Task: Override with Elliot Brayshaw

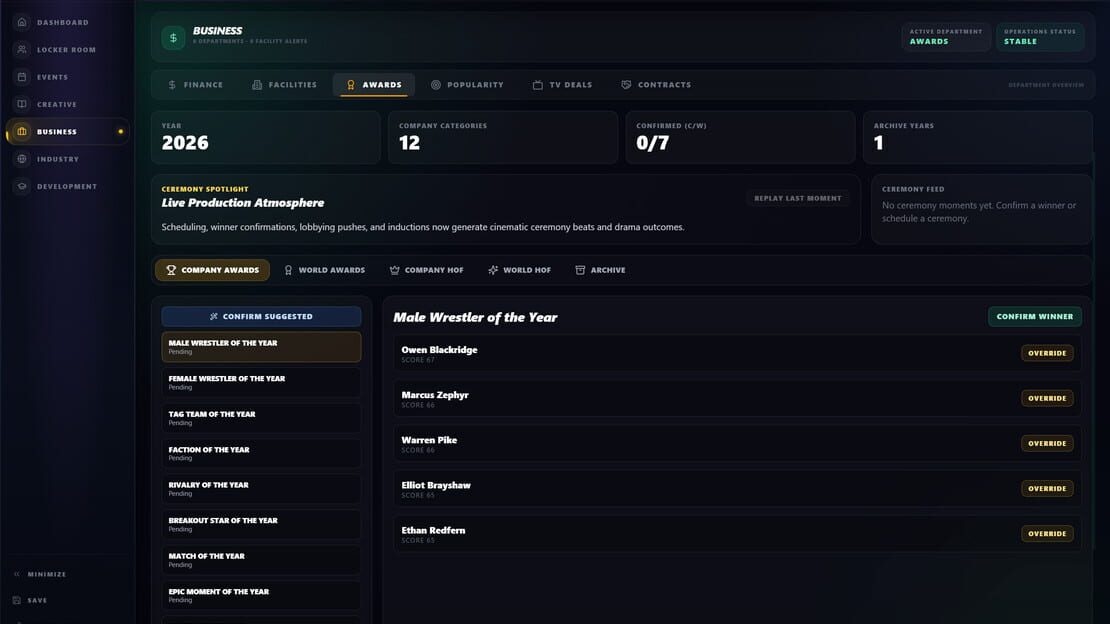Action: 1047,489
